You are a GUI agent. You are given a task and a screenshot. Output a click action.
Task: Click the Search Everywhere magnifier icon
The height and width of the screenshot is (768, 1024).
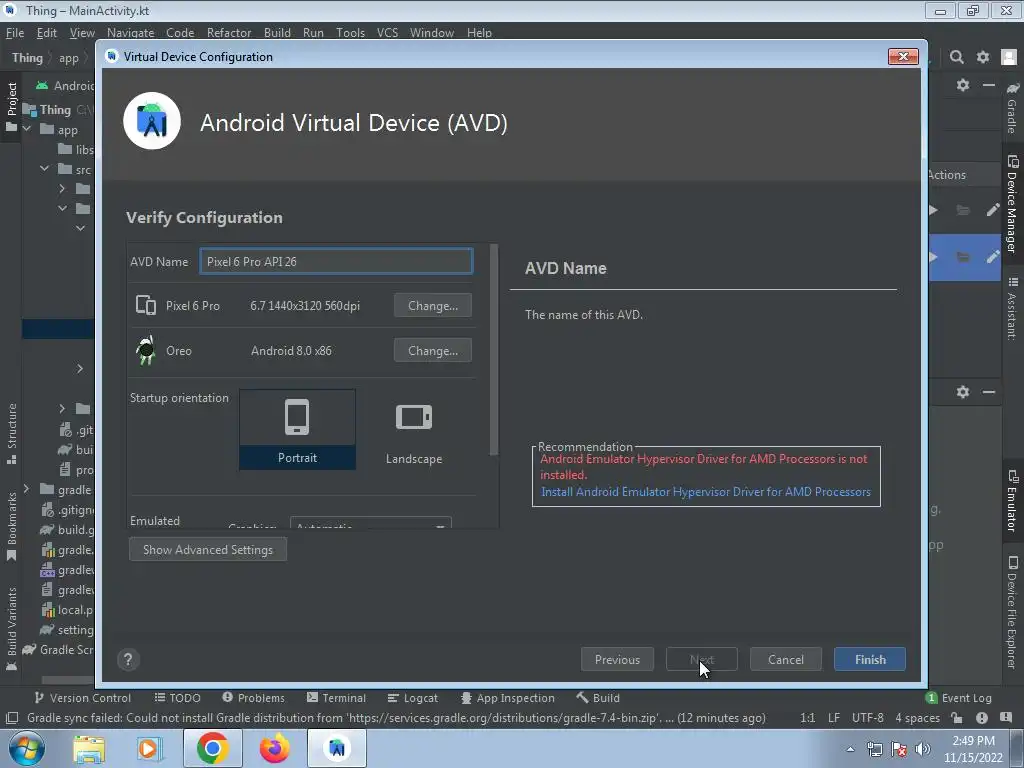[957, 57]
